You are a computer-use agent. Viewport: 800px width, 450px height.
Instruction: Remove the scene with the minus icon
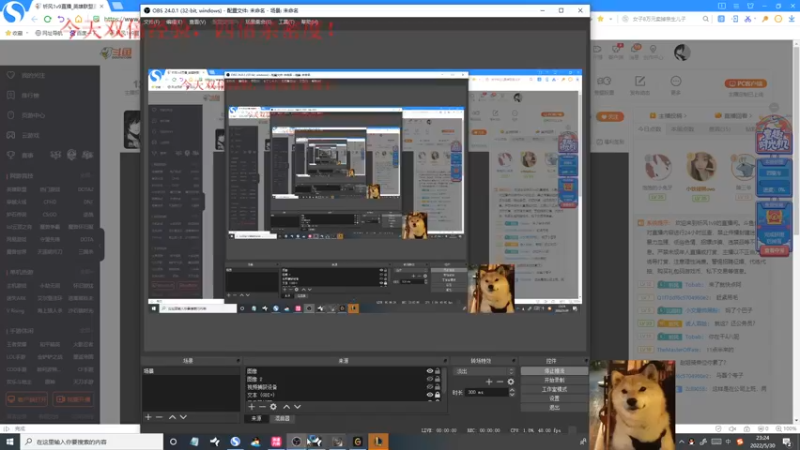(x=159, y=417)
